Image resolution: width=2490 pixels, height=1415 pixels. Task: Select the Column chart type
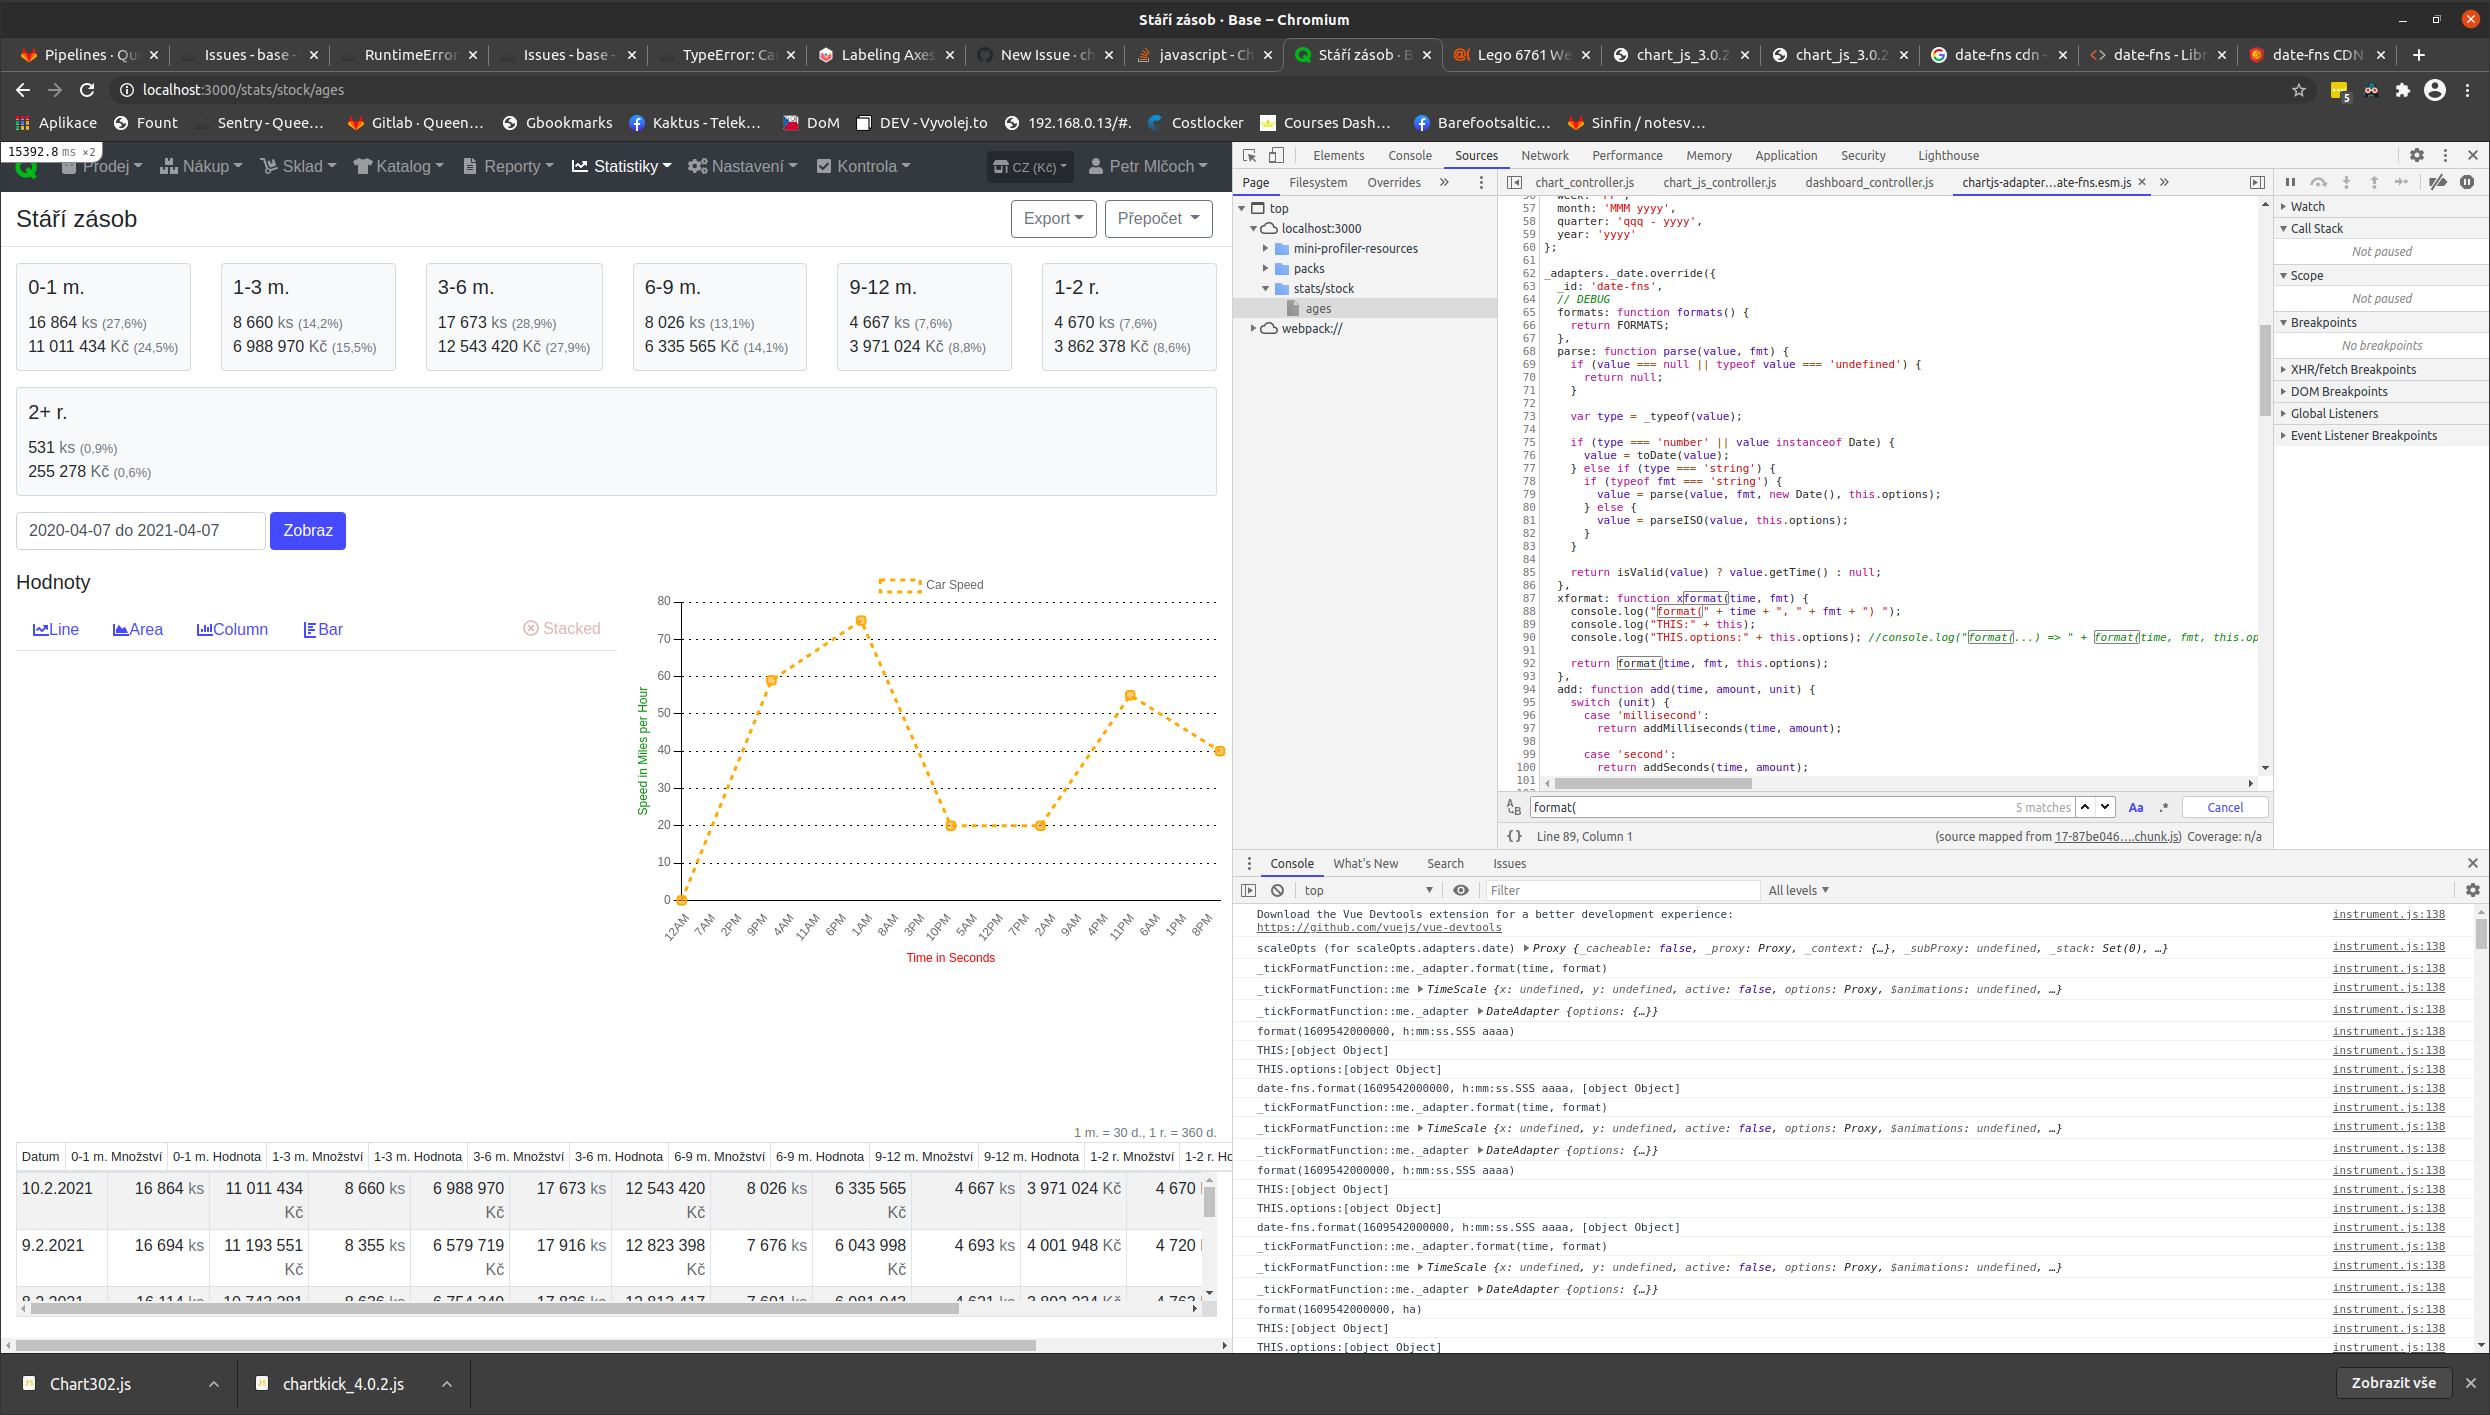pos(232,630)
